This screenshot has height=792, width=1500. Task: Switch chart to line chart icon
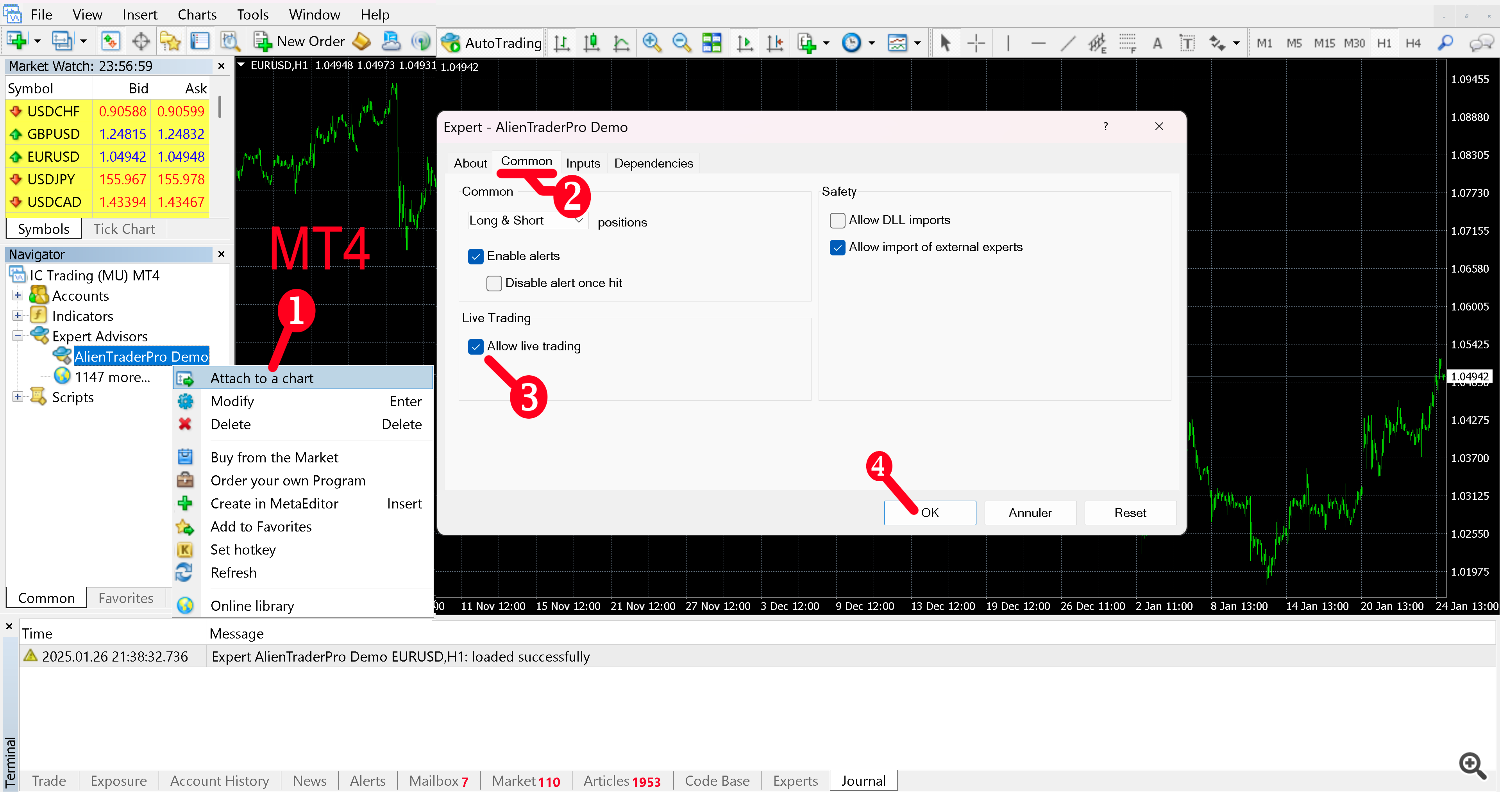622,43
